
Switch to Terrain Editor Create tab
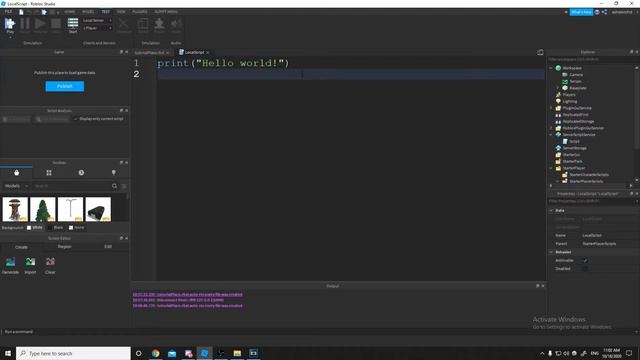coord(21,247)
